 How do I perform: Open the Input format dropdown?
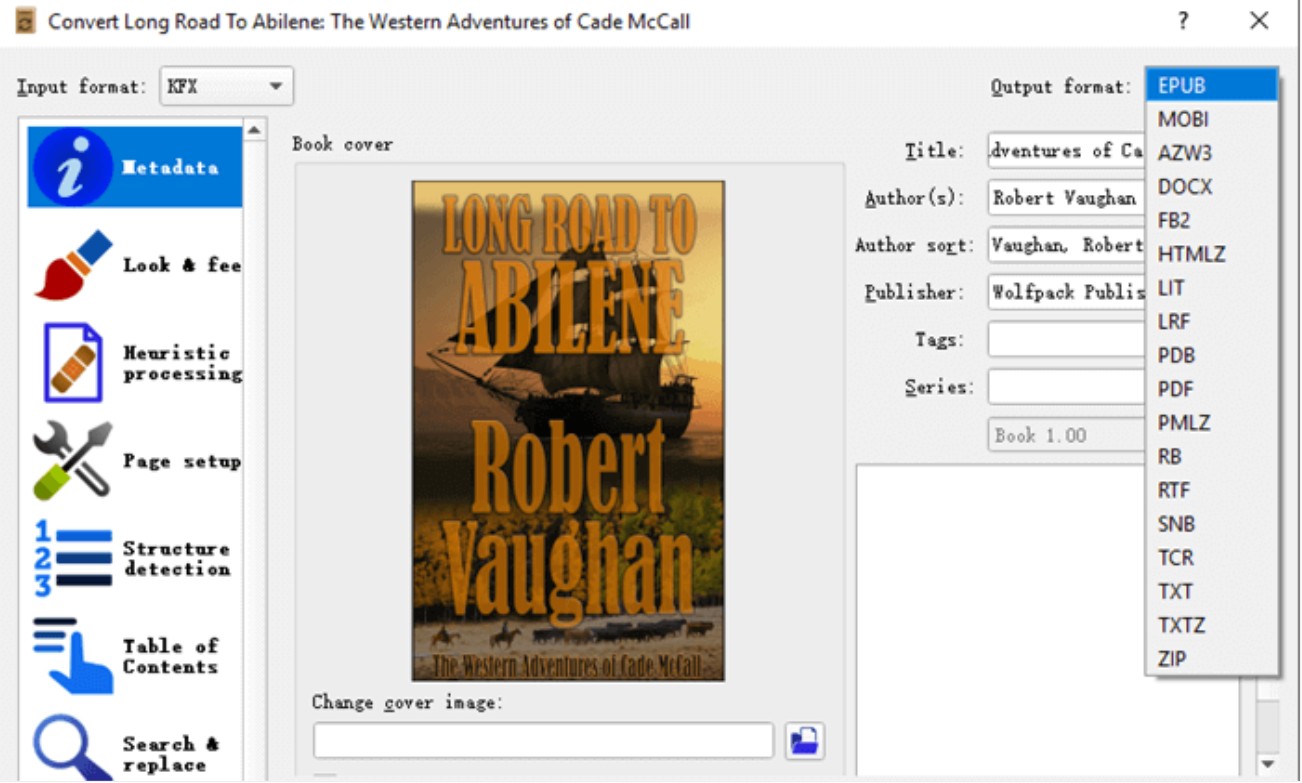point(225,86)
